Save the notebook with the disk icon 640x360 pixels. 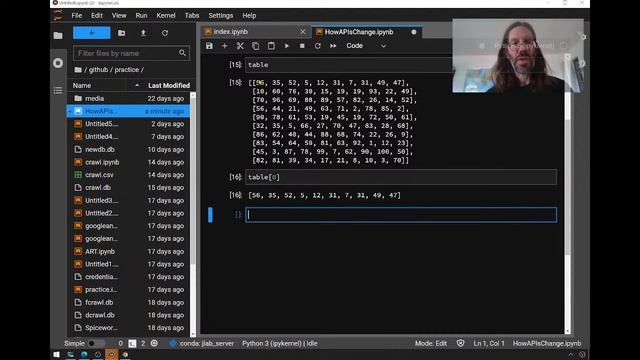[x=209, y=46]
